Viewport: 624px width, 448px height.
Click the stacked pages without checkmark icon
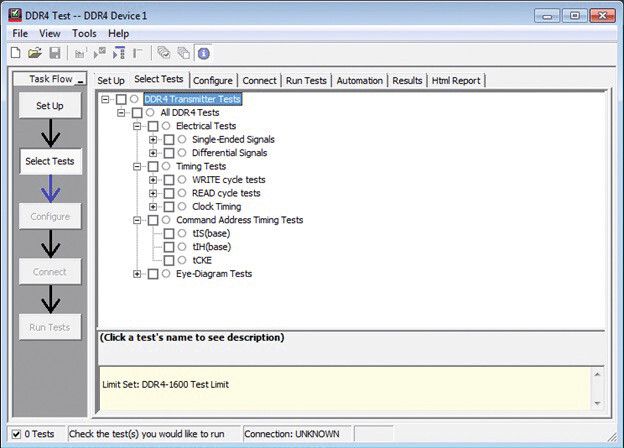[183, 53]
